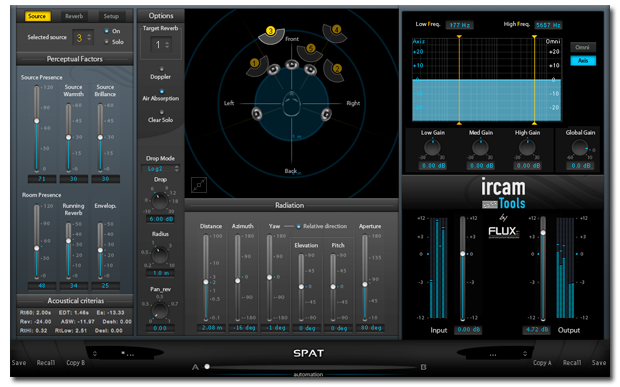The width and height of the screenshot is (620, 387).
Task: Click the Distance slider handle
Action: pyautogui.click(x=206, y=282)
